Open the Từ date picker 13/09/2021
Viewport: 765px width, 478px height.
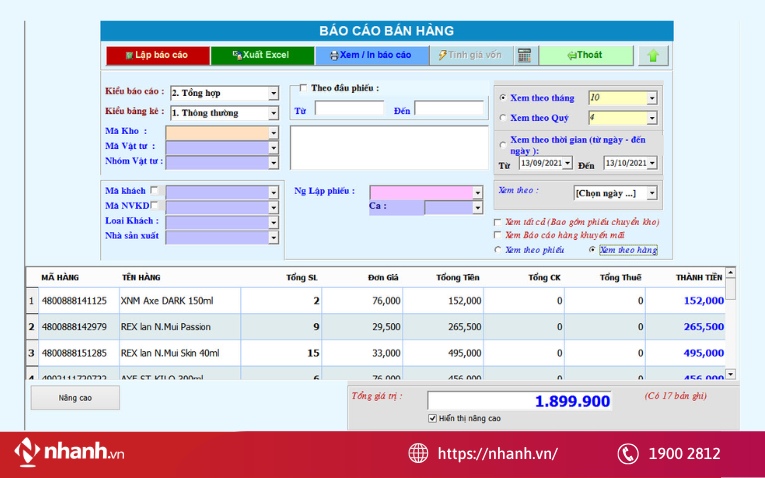pos(567,163)
